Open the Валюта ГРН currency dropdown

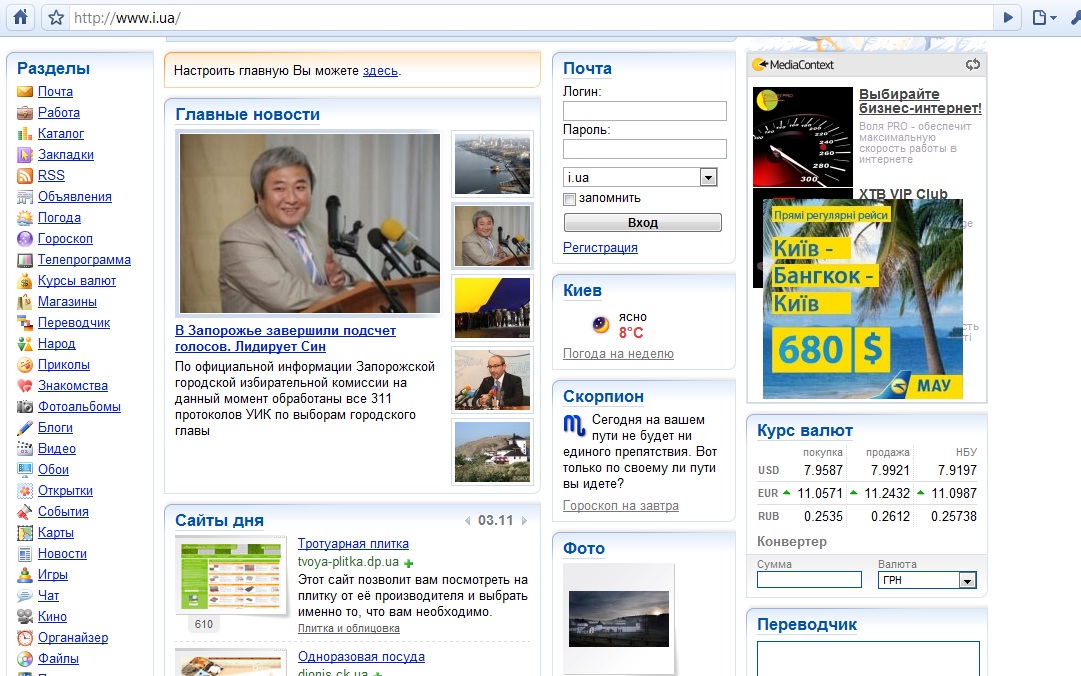point(966,580)
